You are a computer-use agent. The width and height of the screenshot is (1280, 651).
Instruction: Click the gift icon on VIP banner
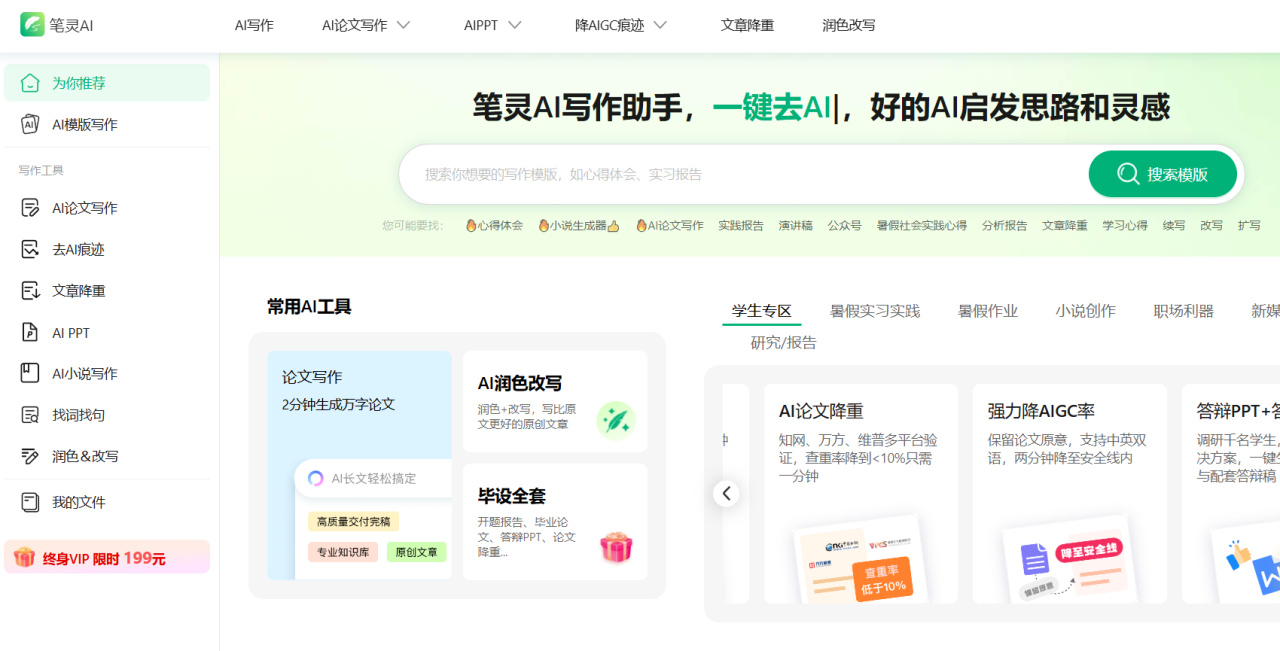click(x=24, y=557)
